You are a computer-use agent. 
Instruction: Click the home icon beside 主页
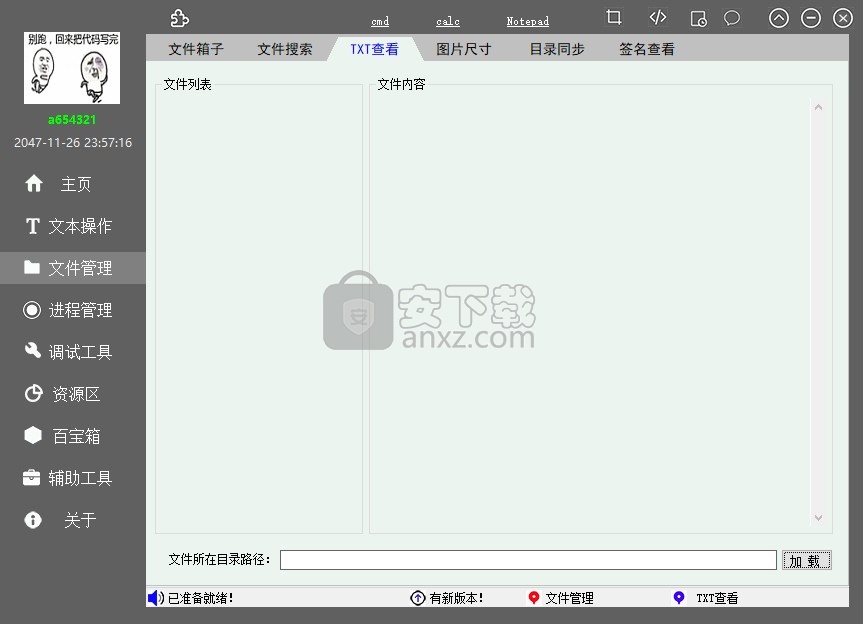pyautogui.click(x=34, y=183)
